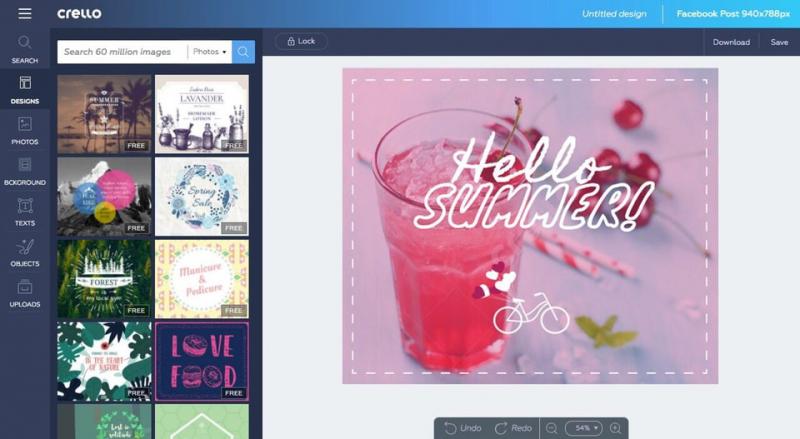Open the Search panel in sidebar
Image resolution: width=800 pixels, height=439 pixels.
[25, 49]
